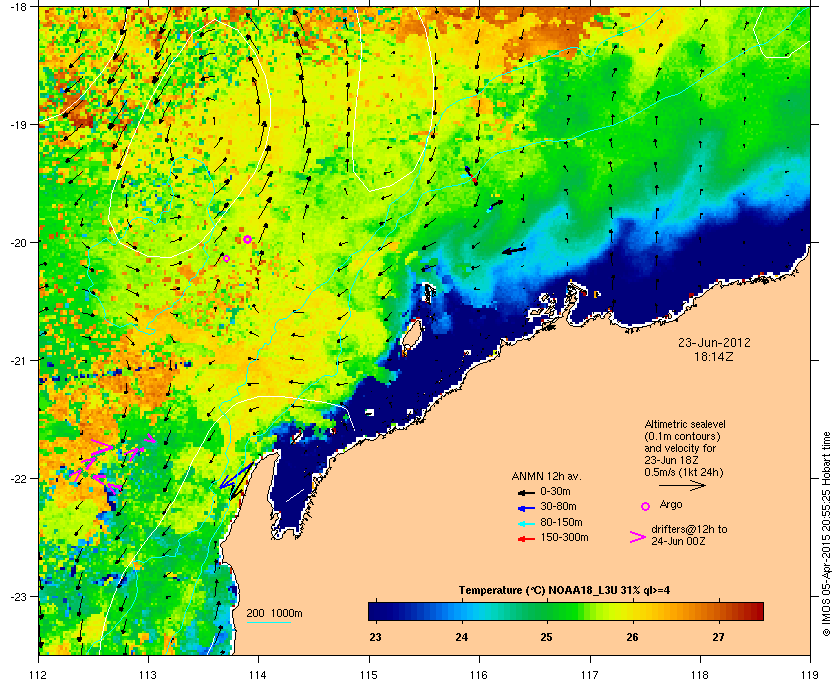Screen dimensions: 840x680
Task: Select the date text 23-Jun-2012
Action: tap(714, 343)
